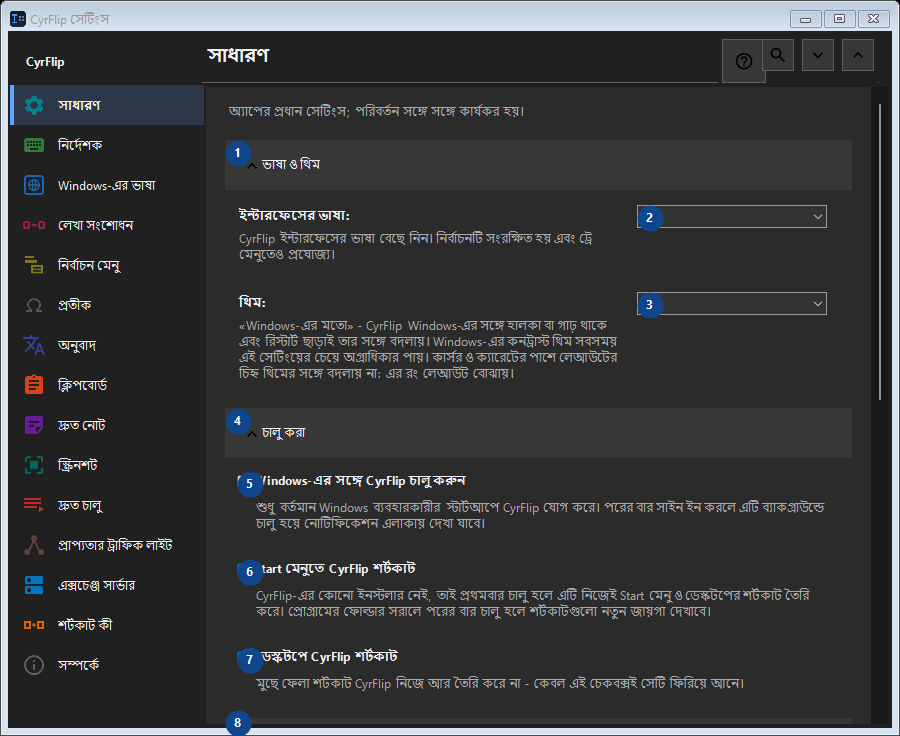
Task: Show the সম্পর্কে about page
Action: coord(107,665)
